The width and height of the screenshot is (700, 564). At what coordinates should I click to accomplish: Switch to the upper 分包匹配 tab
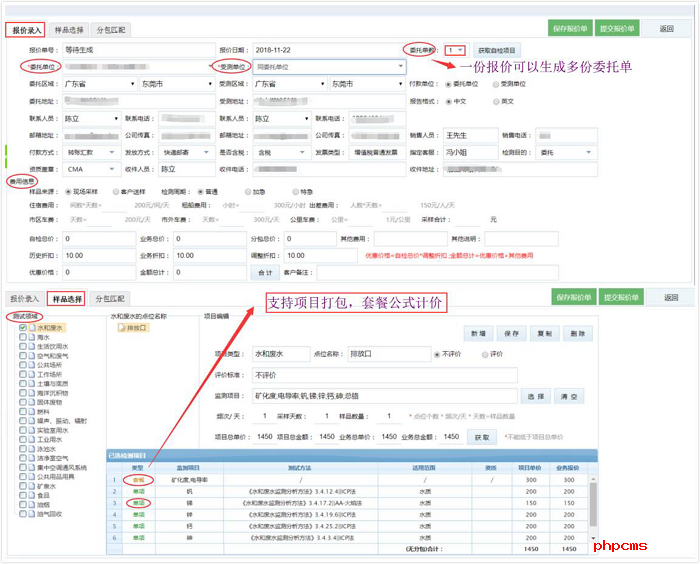[x=111, y=30]
